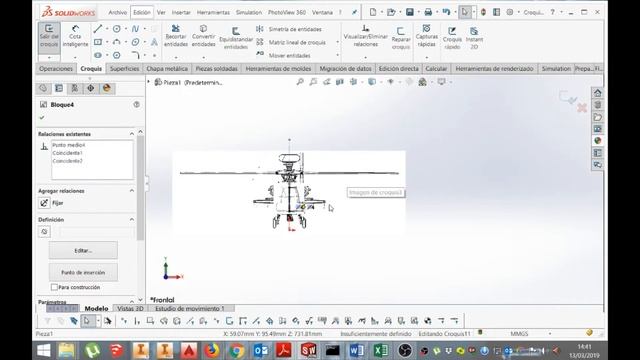
Task: Click the Editar... button
Action: (83, 250)
